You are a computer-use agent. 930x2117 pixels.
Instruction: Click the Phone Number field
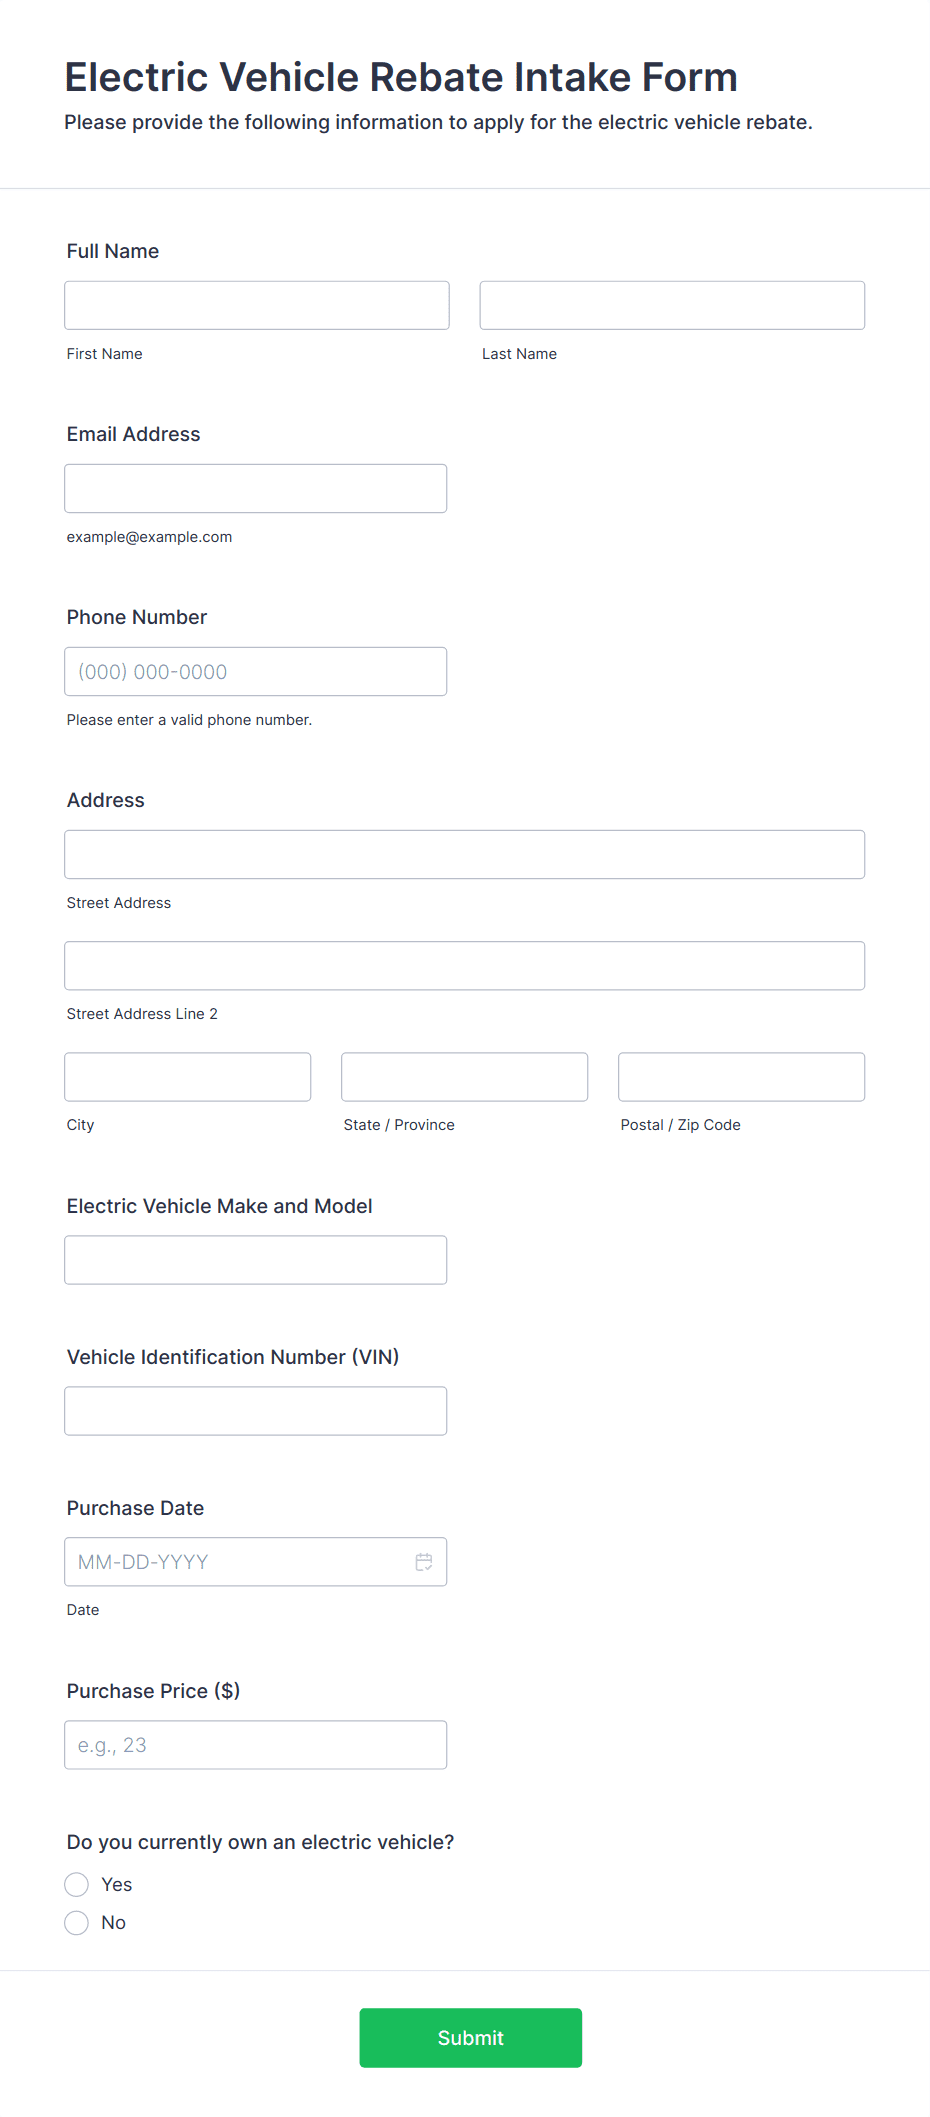(256, 671)
